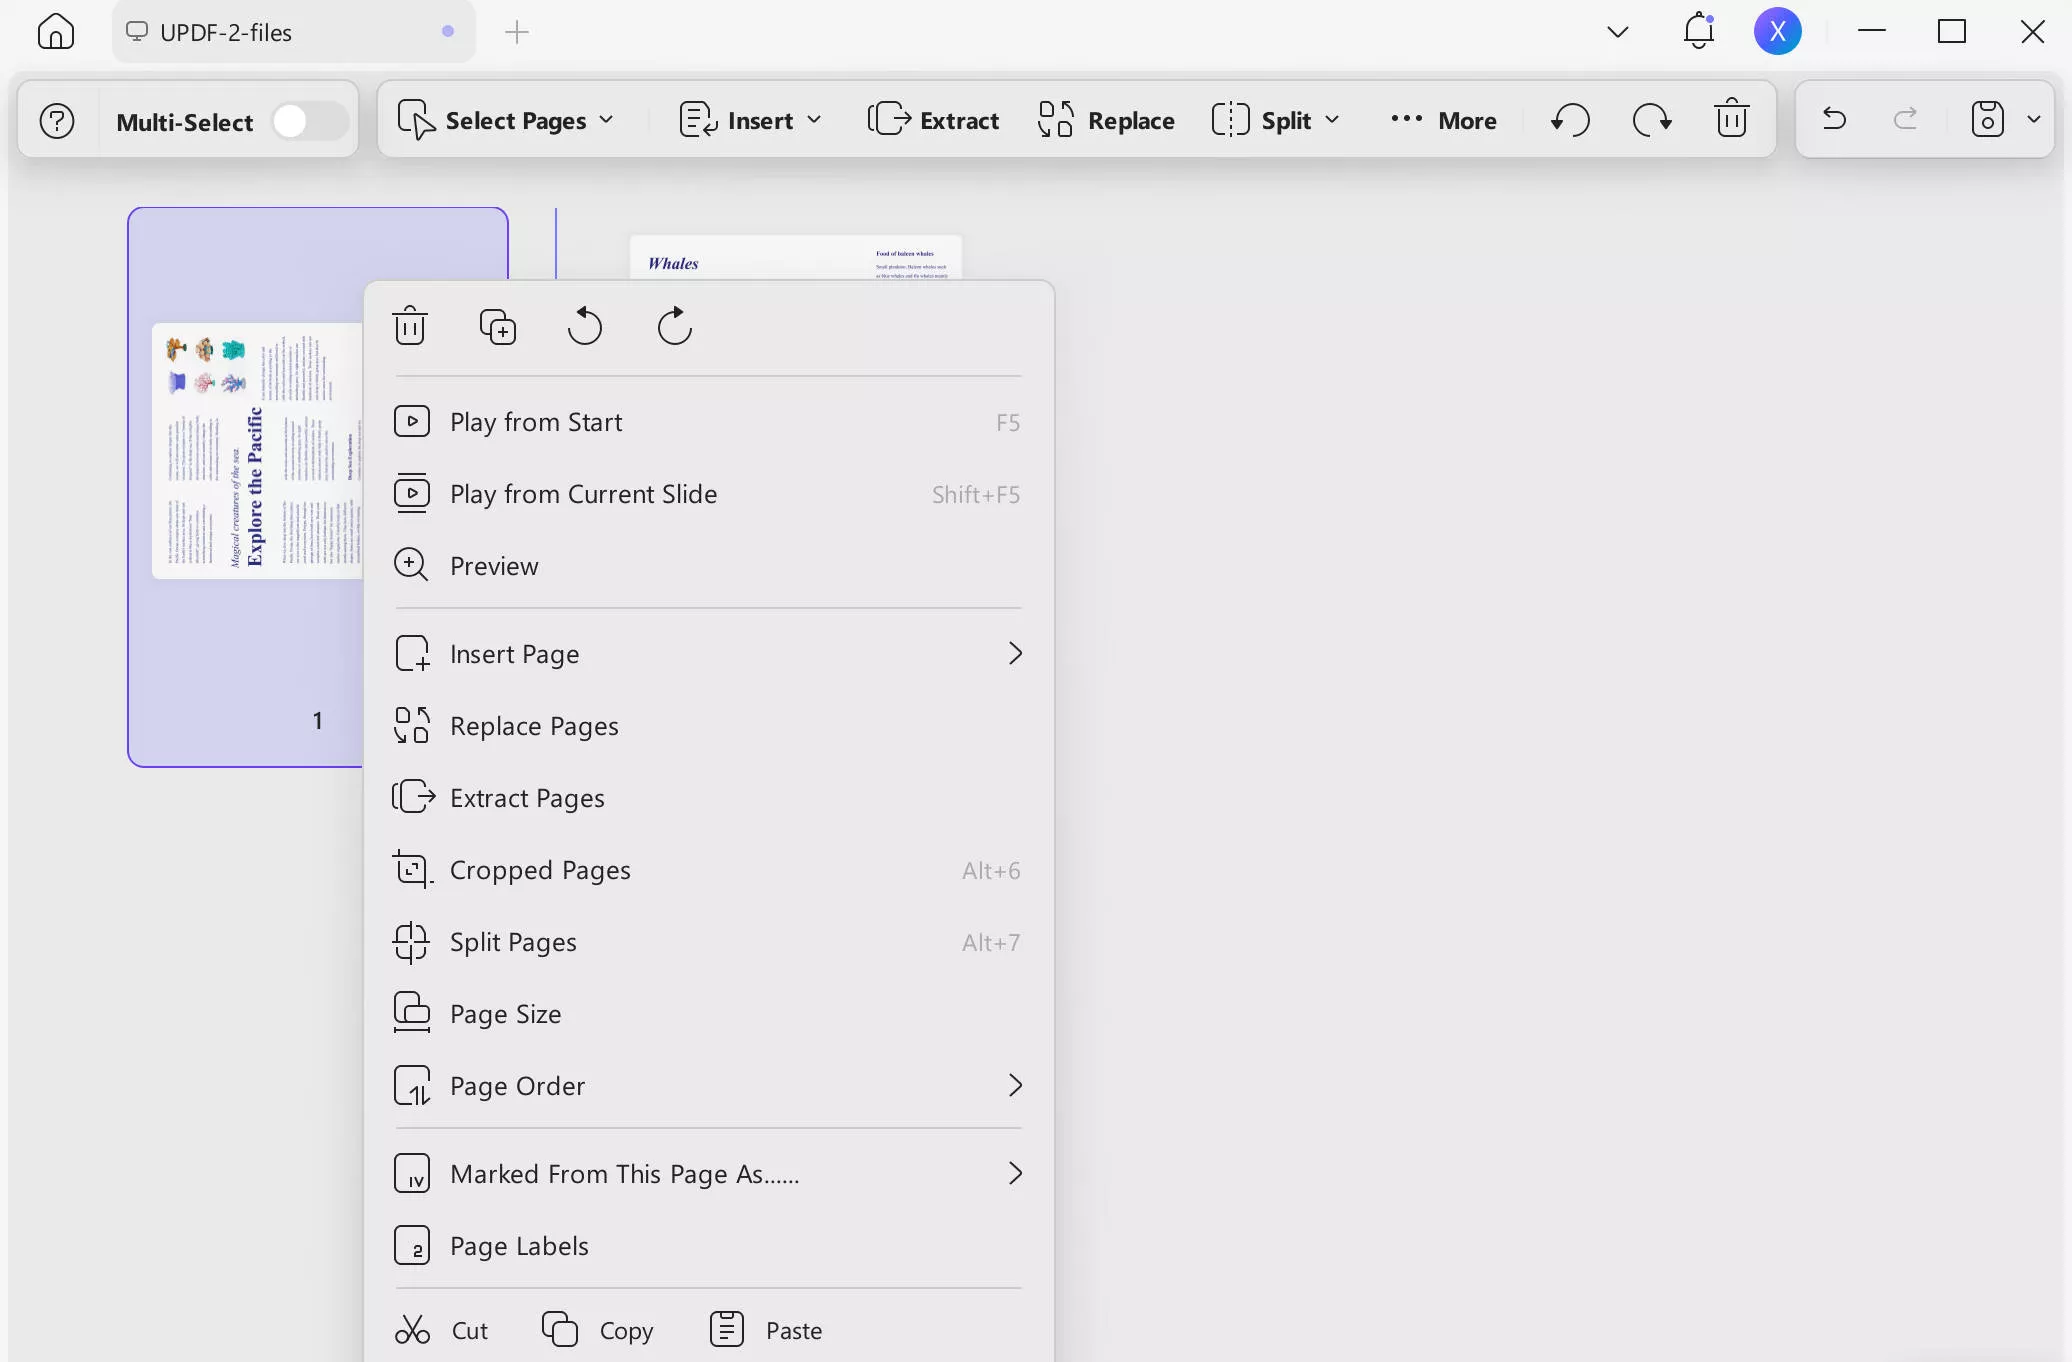Screen dimensions: 2072x1362
Task: Click the trash icon in the main toolbar
Action: click(x=1732, y=119)
